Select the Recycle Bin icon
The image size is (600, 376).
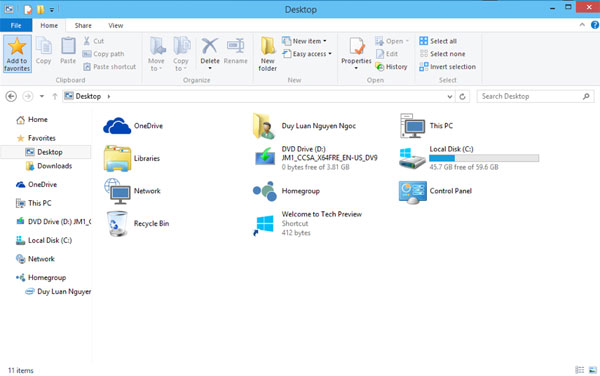[117, 223]
